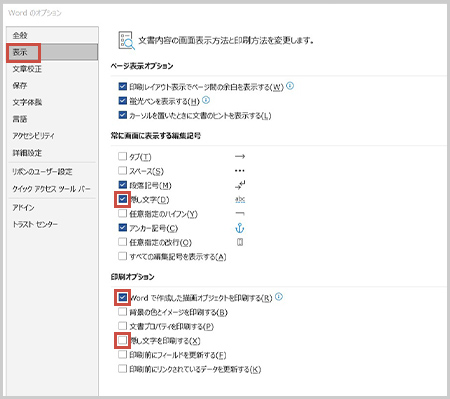Click info icon beside ページ間の余白を表示する
The width and height of the screenshot is (450, 399).
pyautogui.click(x=290, y=86)
